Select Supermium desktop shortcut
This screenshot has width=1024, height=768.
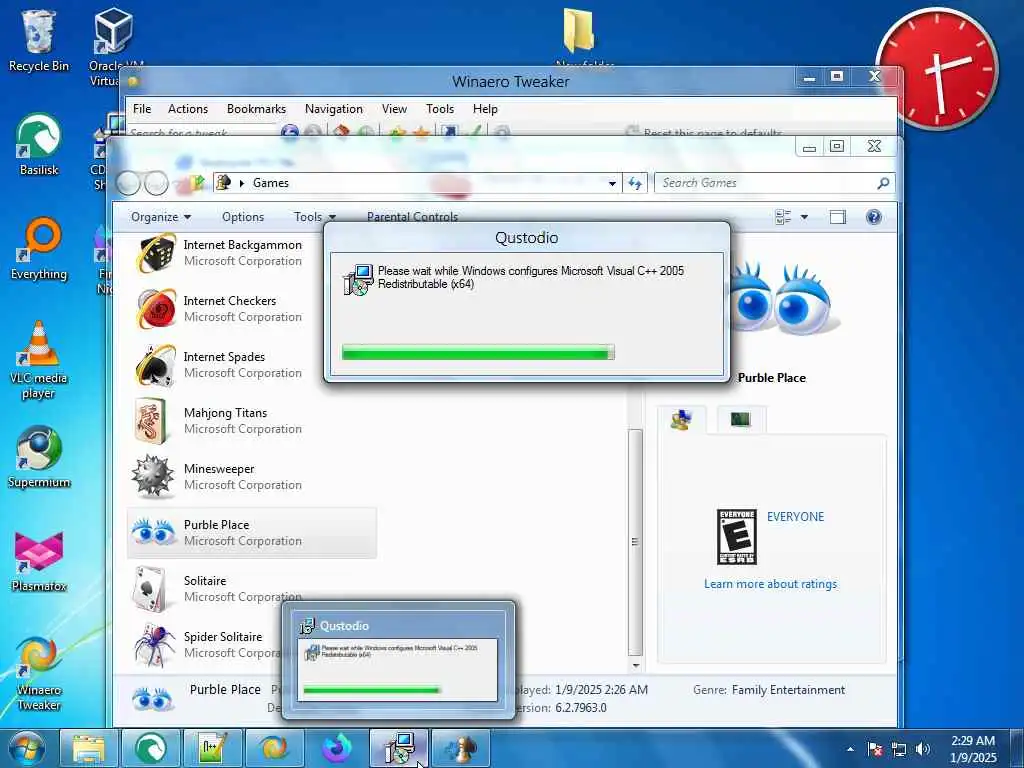[39, 457]
